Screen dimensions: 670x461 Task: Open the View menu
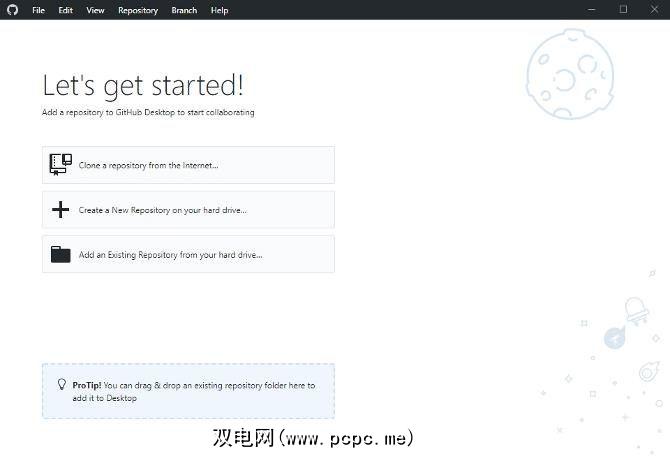(x=95, y=10)
